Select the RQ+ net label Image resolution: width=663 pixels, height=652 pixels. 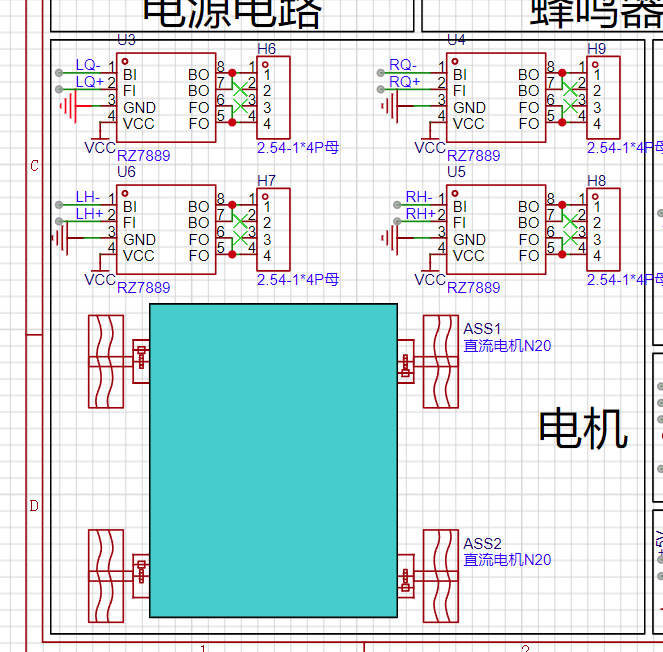pyautogui.click(x=405, y=82)
